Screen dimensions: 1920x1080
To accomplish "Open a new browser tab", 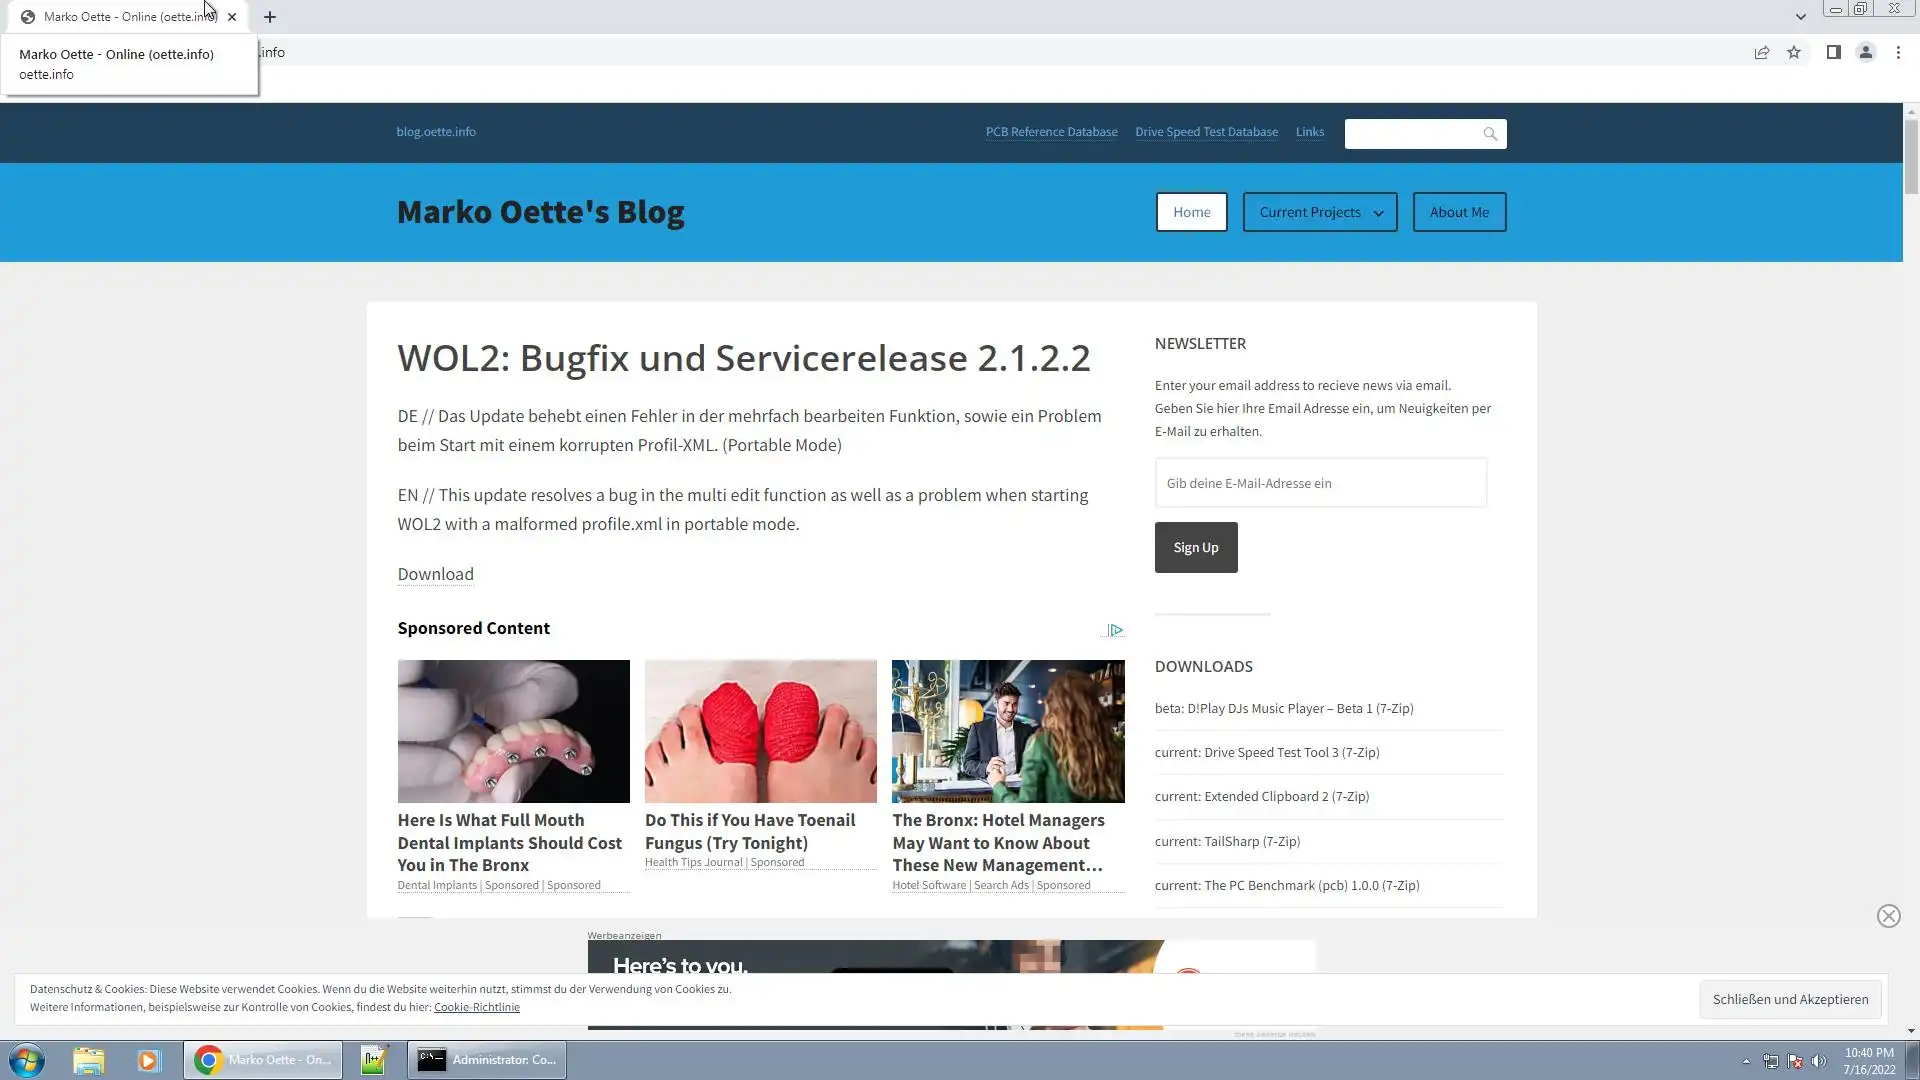I will click(270, 17).
